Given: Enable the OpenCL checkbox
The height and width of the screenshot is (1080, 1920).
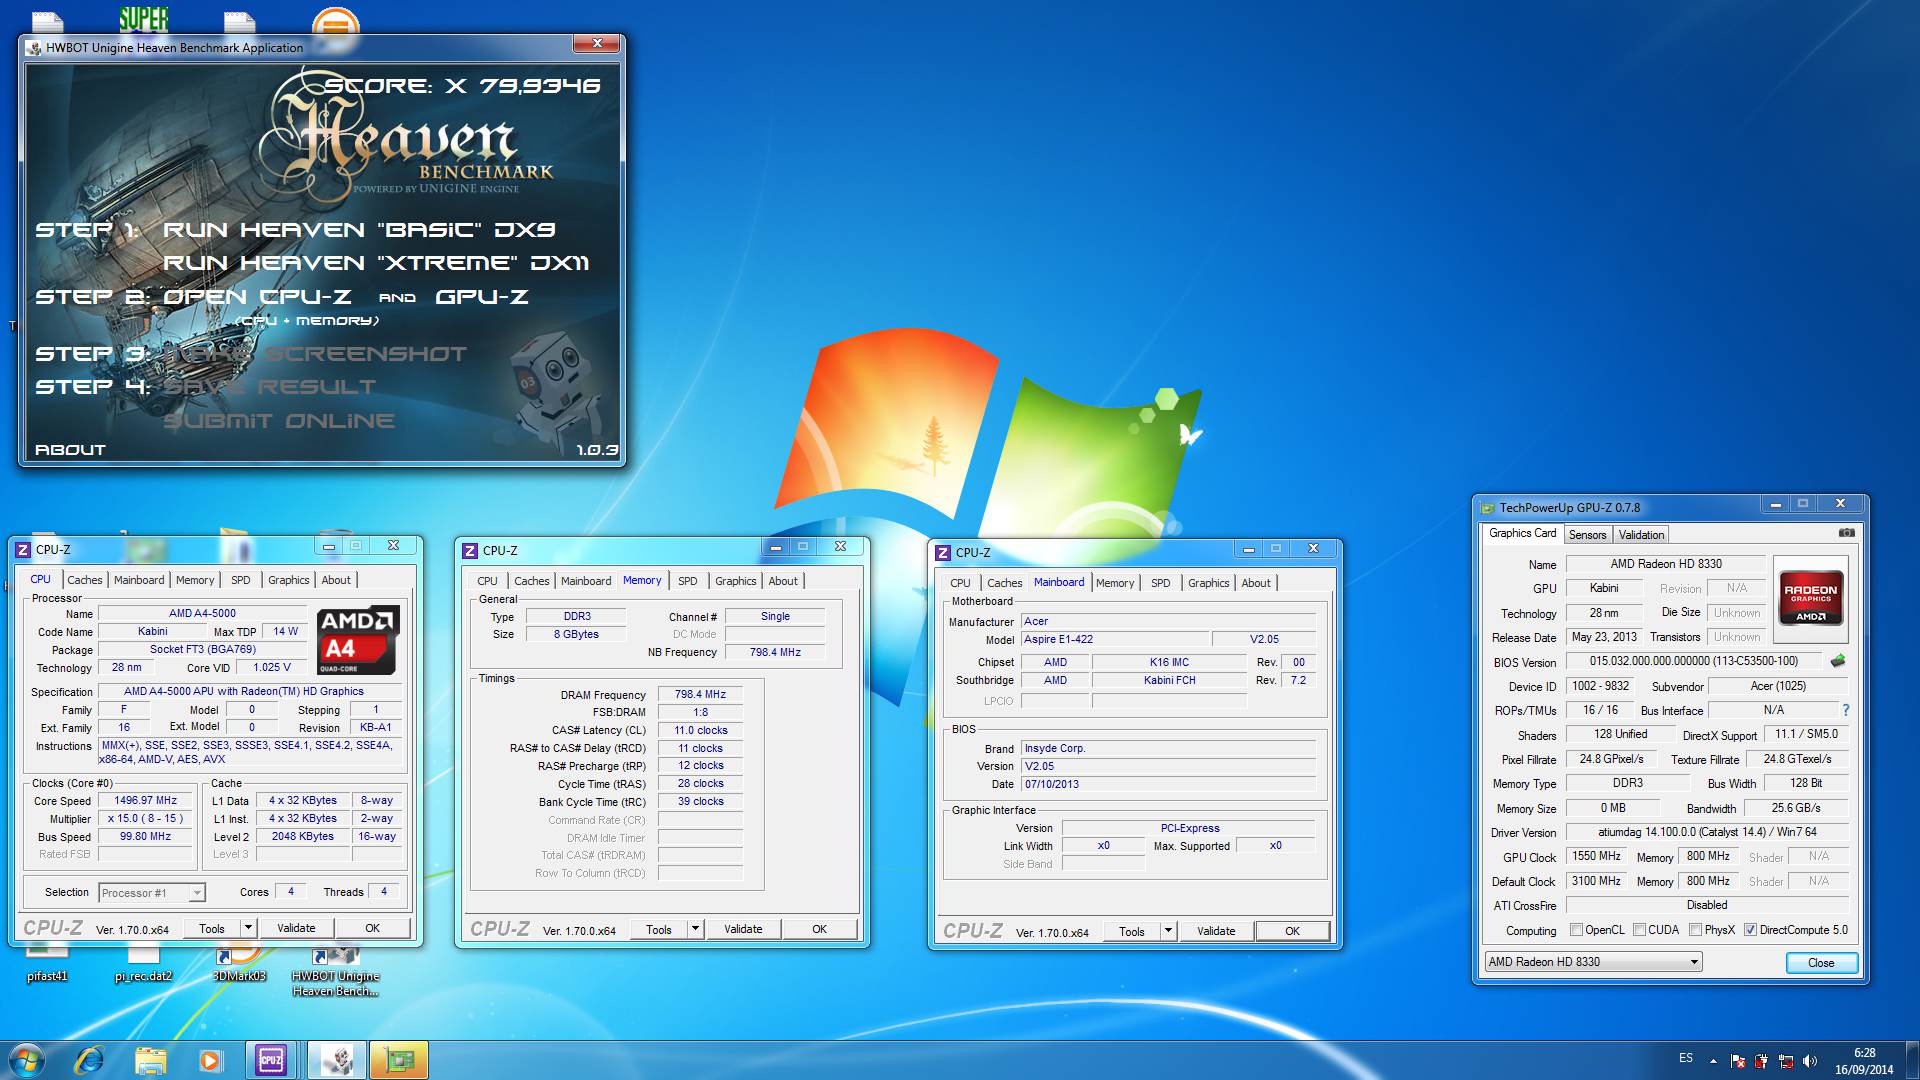Looking at the screenshot, I should (x=1577, y=930).
